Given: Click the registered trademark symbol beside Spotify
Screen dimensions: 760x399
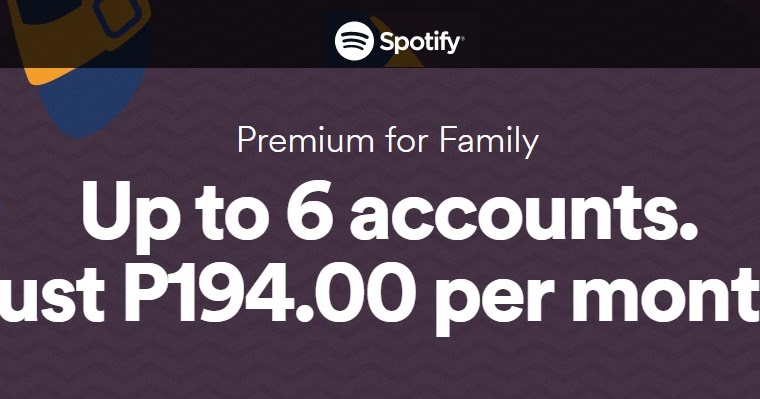Looking at the screenshot, I should point(462,38).
